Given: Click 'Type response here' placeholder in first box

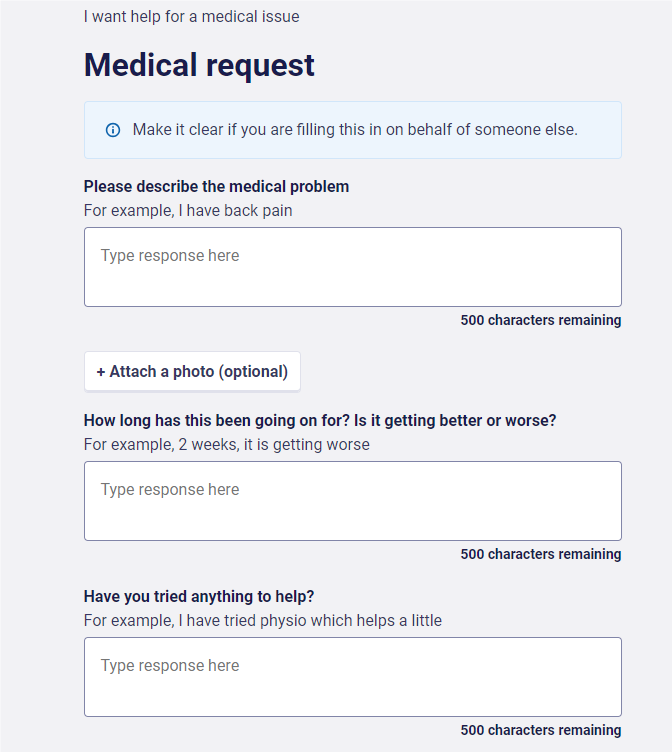Looking at the screenshot, I should pyautogui.click(x=170, y=256).
